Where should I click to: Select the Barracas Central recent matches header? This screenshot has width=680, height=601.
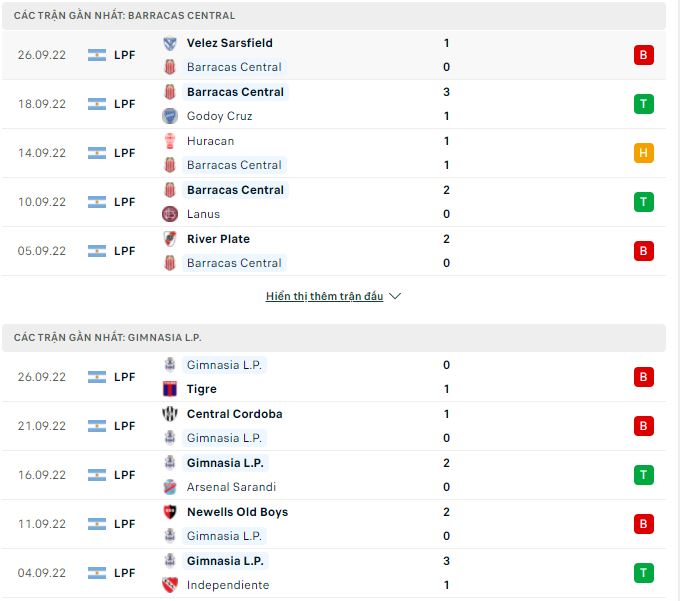pos(125,16)
